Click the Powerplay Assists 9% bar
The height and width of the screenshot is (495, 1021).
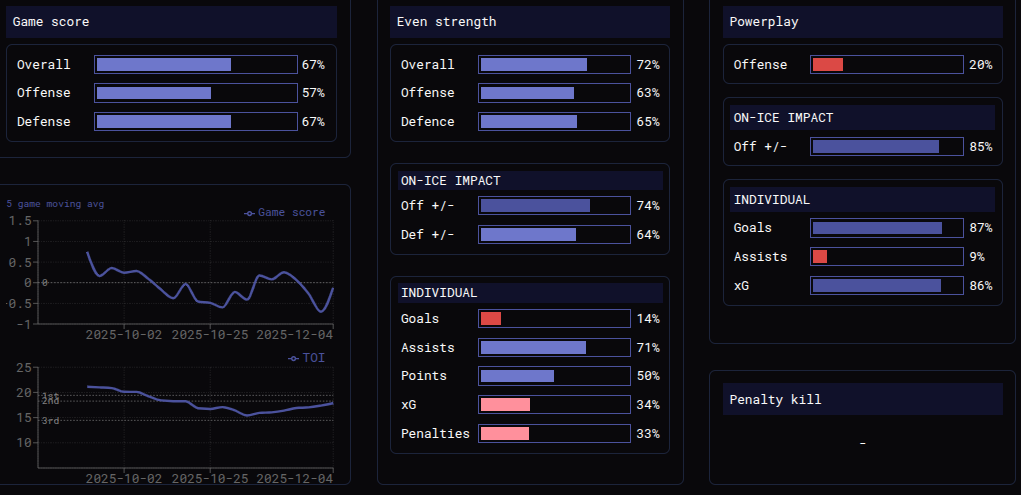click(x=887, y=257)
